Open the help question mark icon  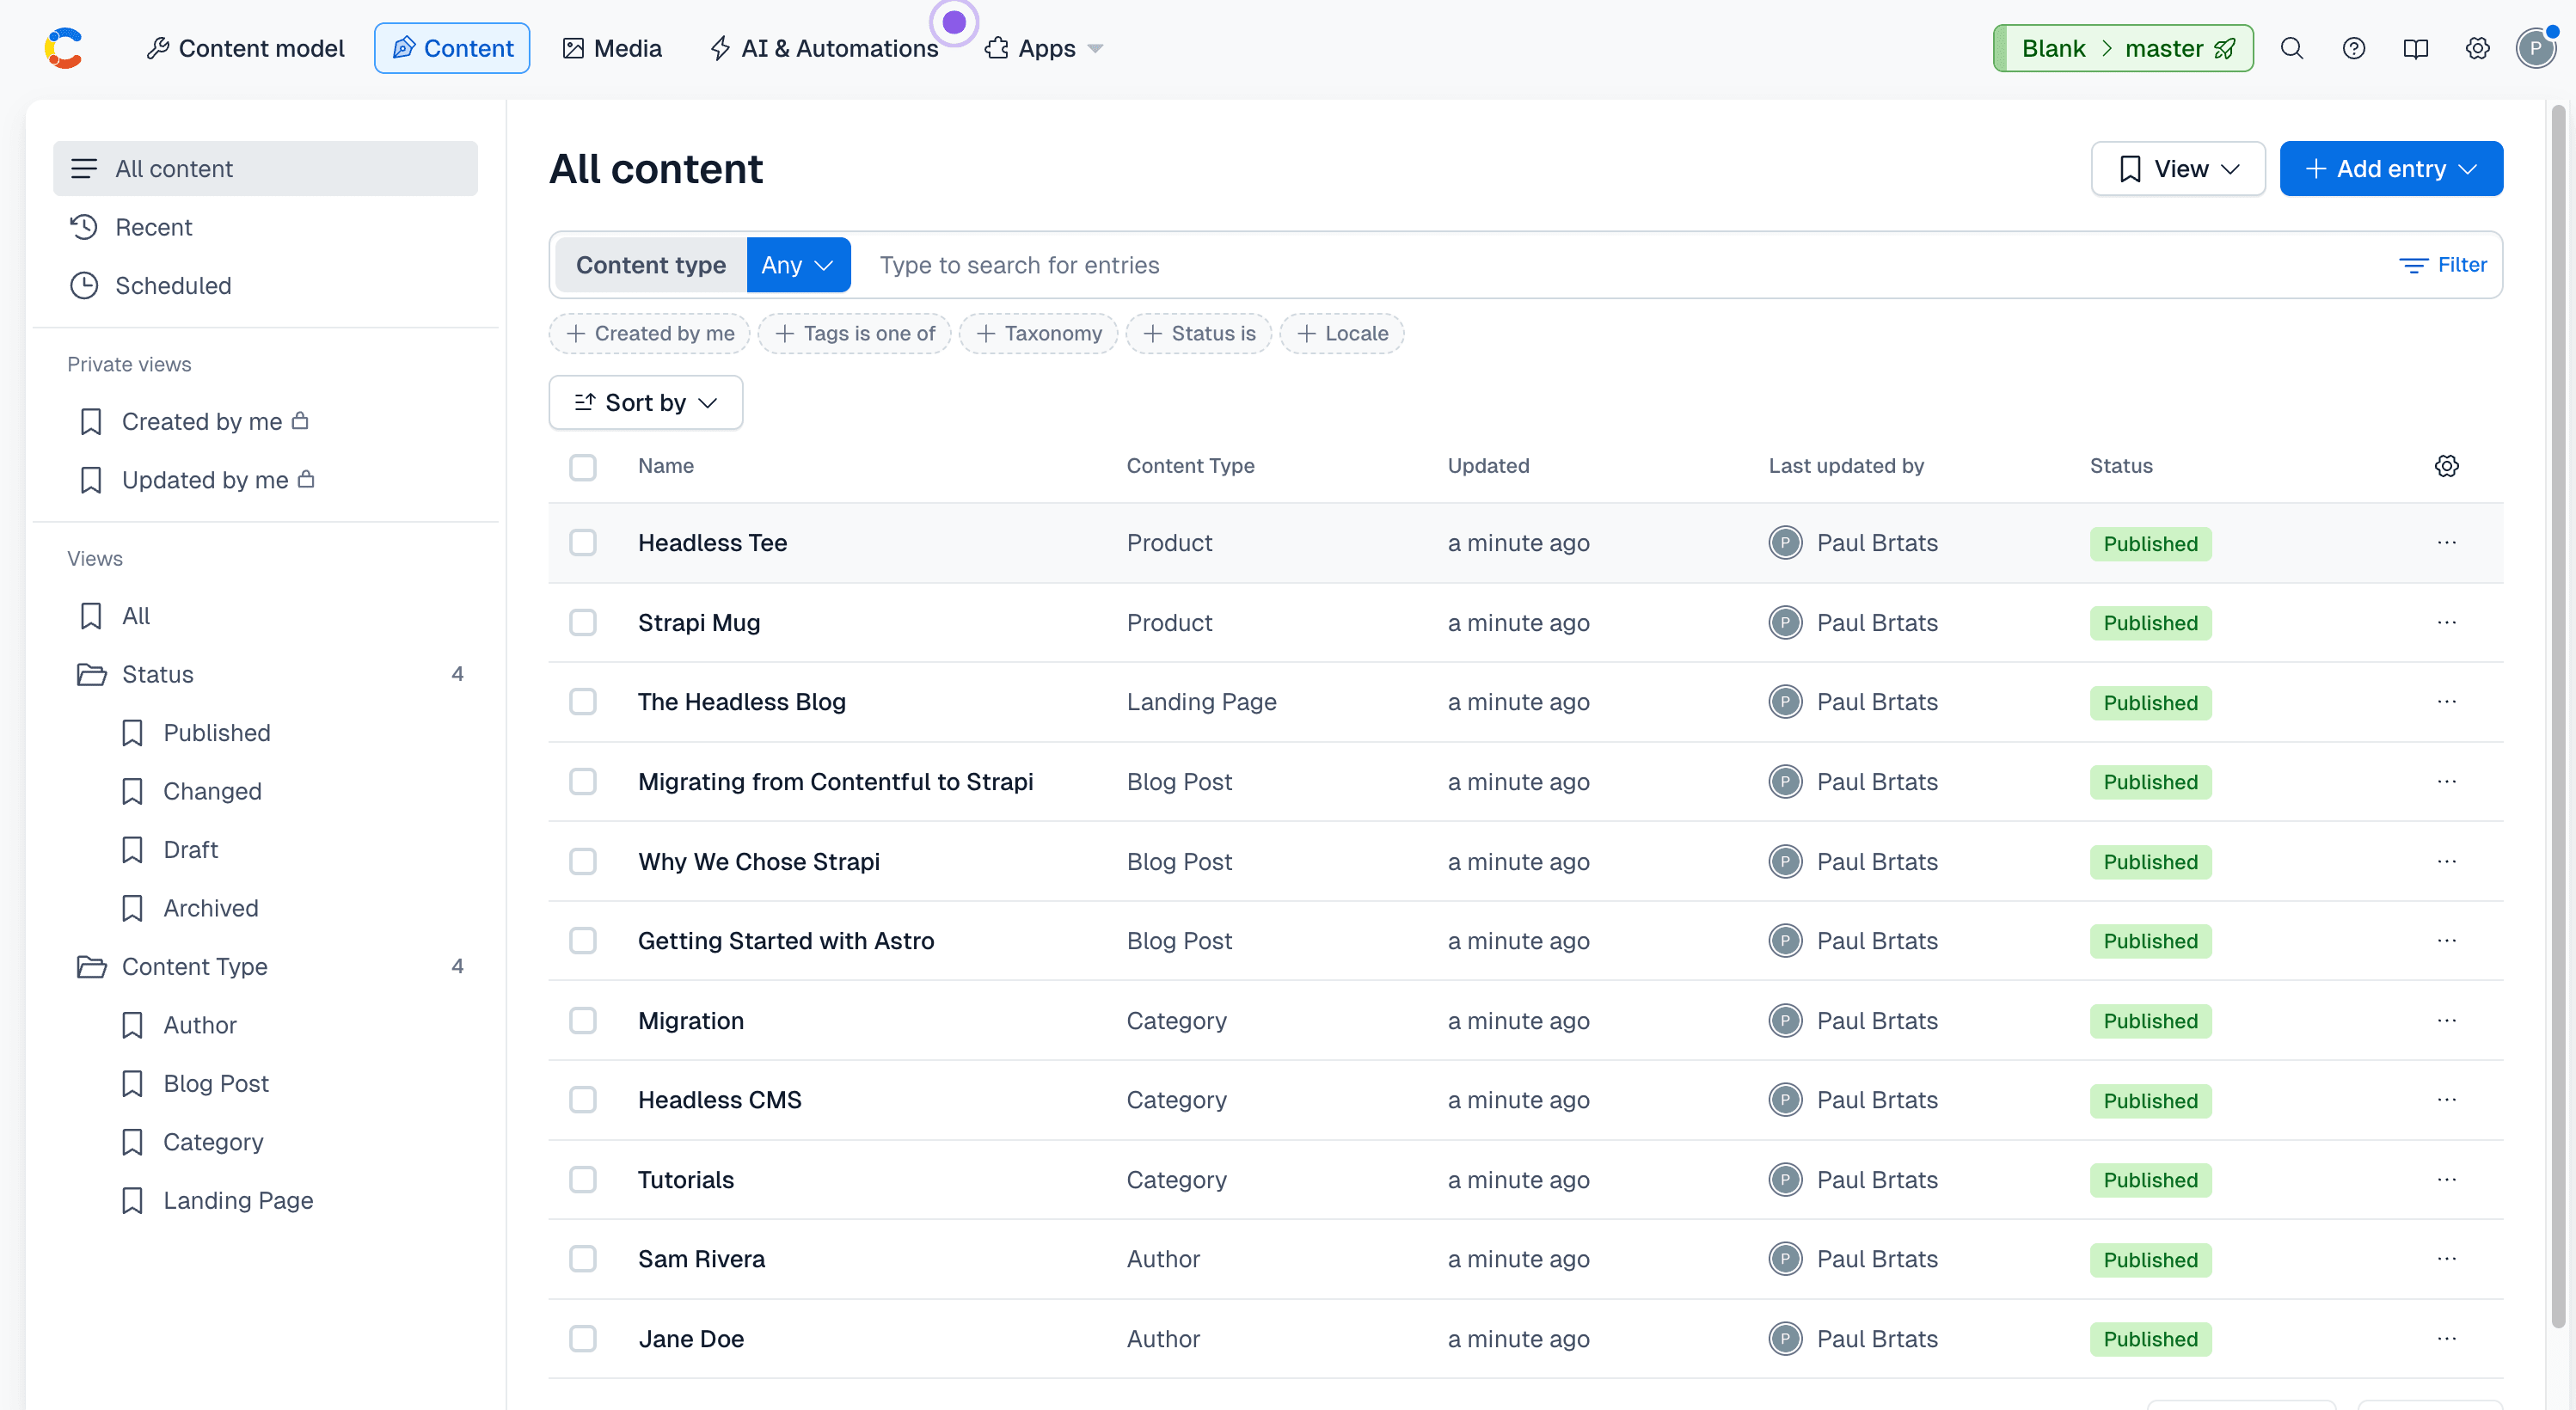click(2354, 48)
